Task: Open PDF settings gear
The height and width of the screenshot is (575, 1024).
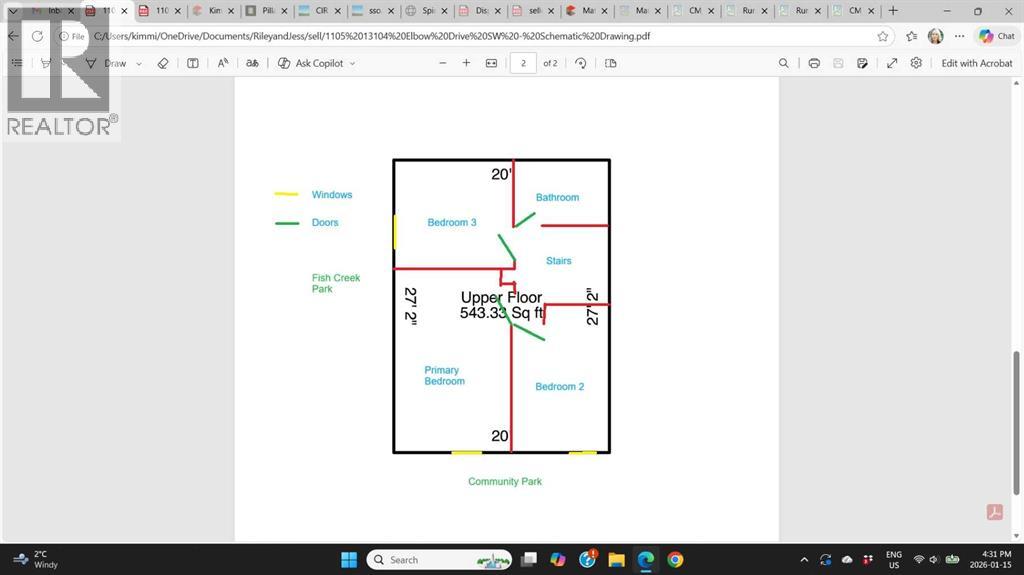Action: [x=916, y=63]
